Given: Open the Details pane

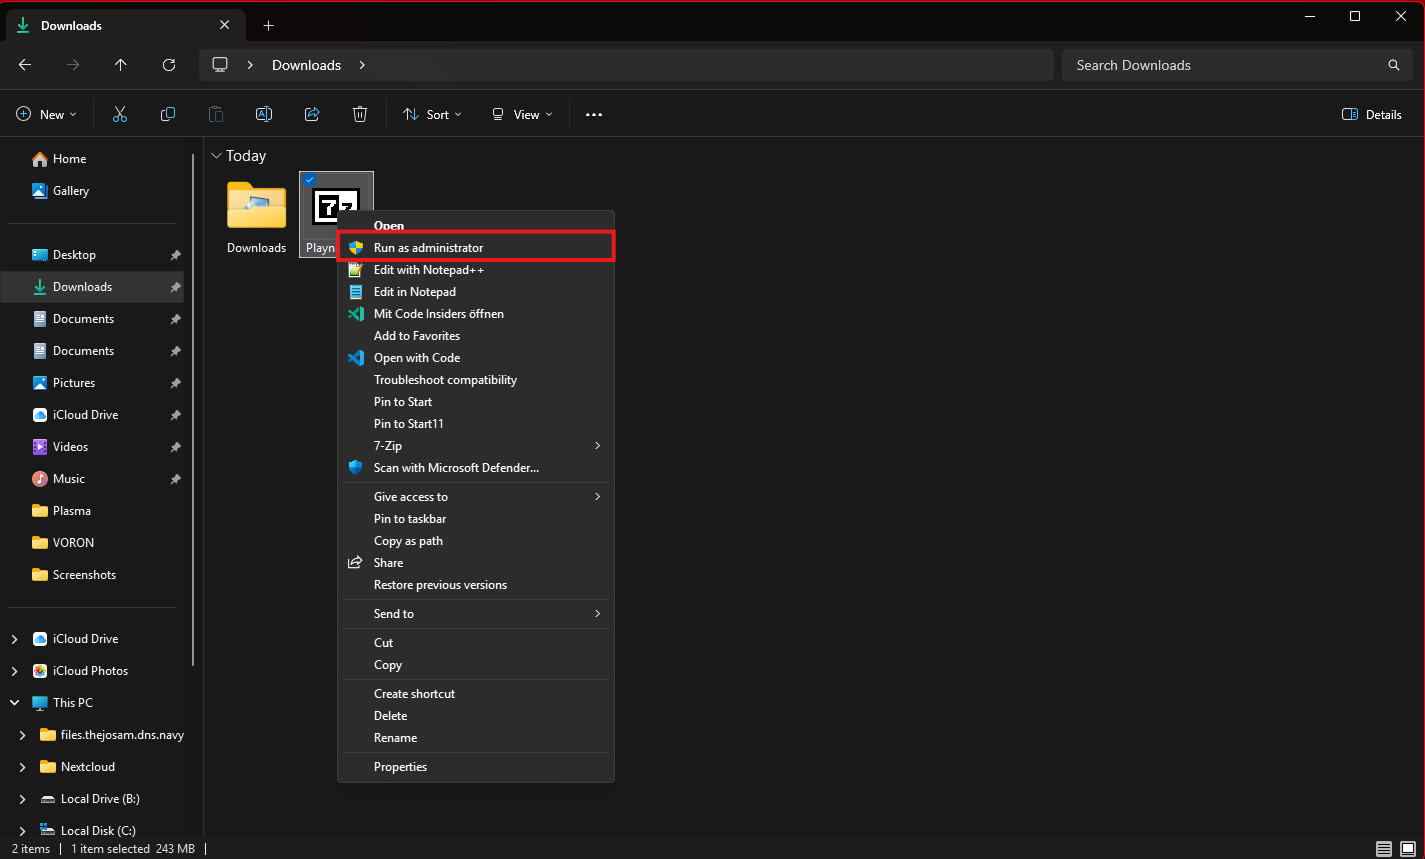Looking at the screenshot, I should click(x=1371, y=113).
